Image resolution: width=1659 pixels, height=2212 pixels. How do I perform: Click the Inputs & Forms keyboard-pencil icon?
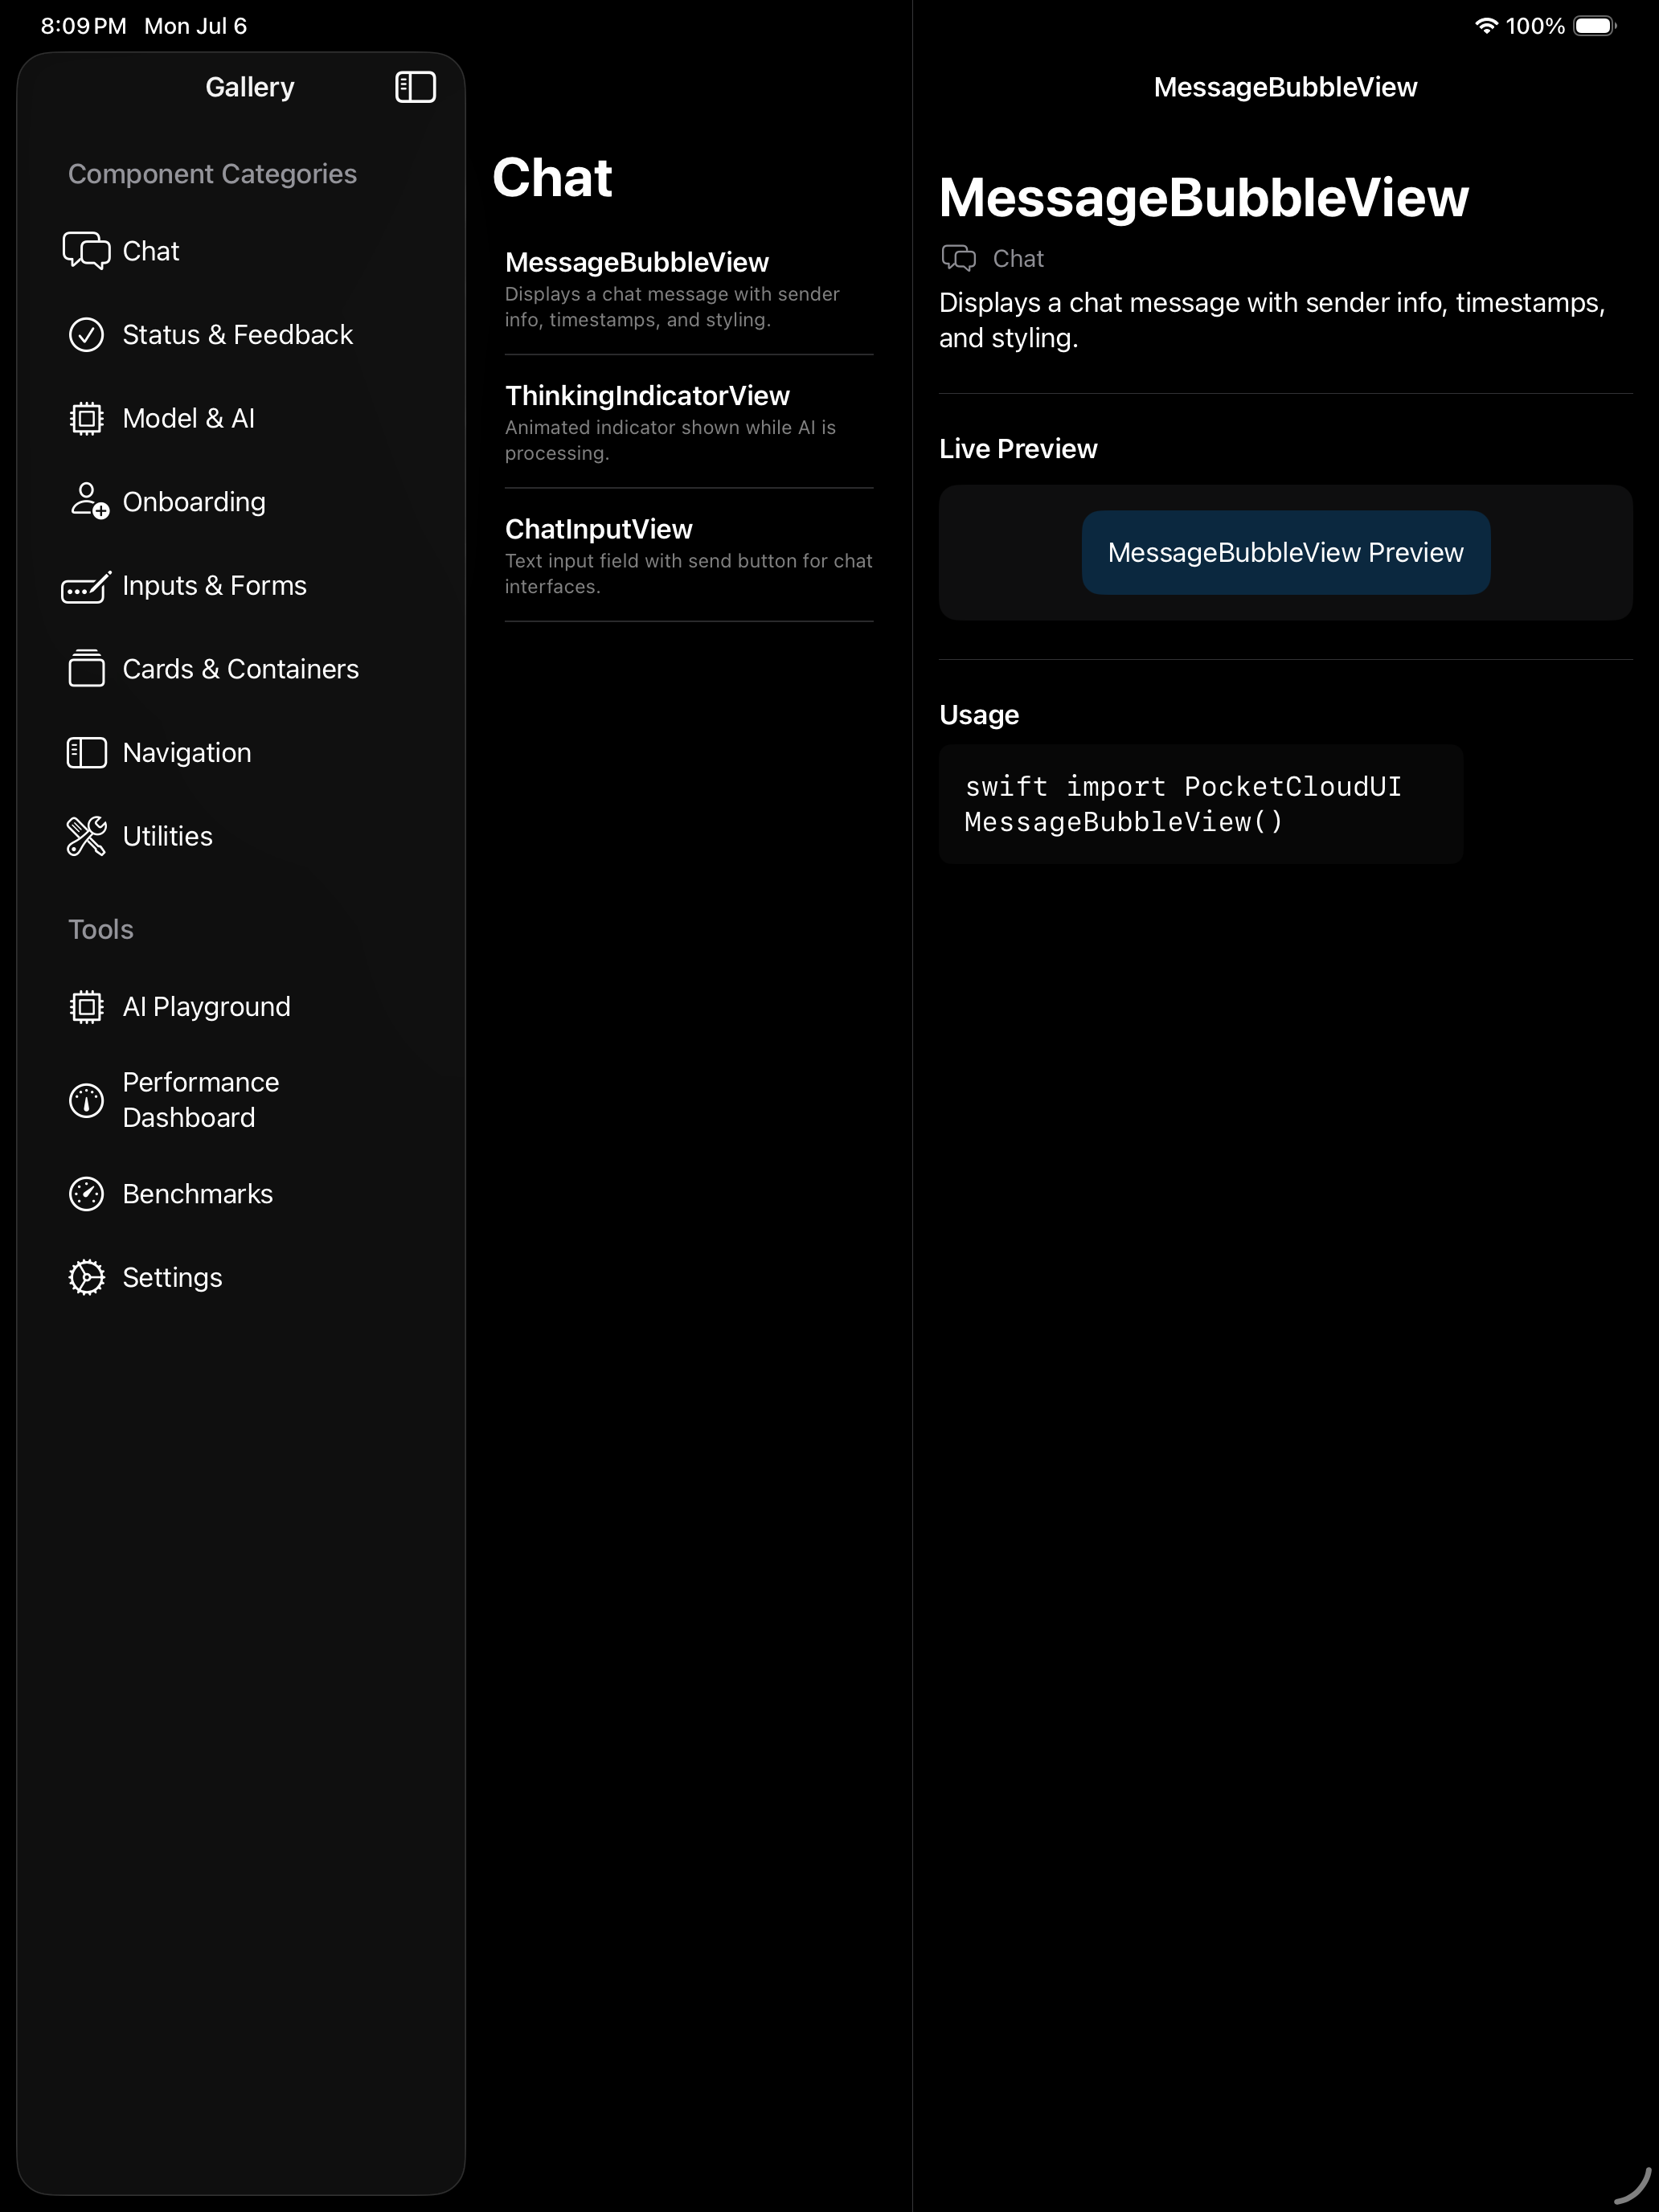(x=87, y=587)
